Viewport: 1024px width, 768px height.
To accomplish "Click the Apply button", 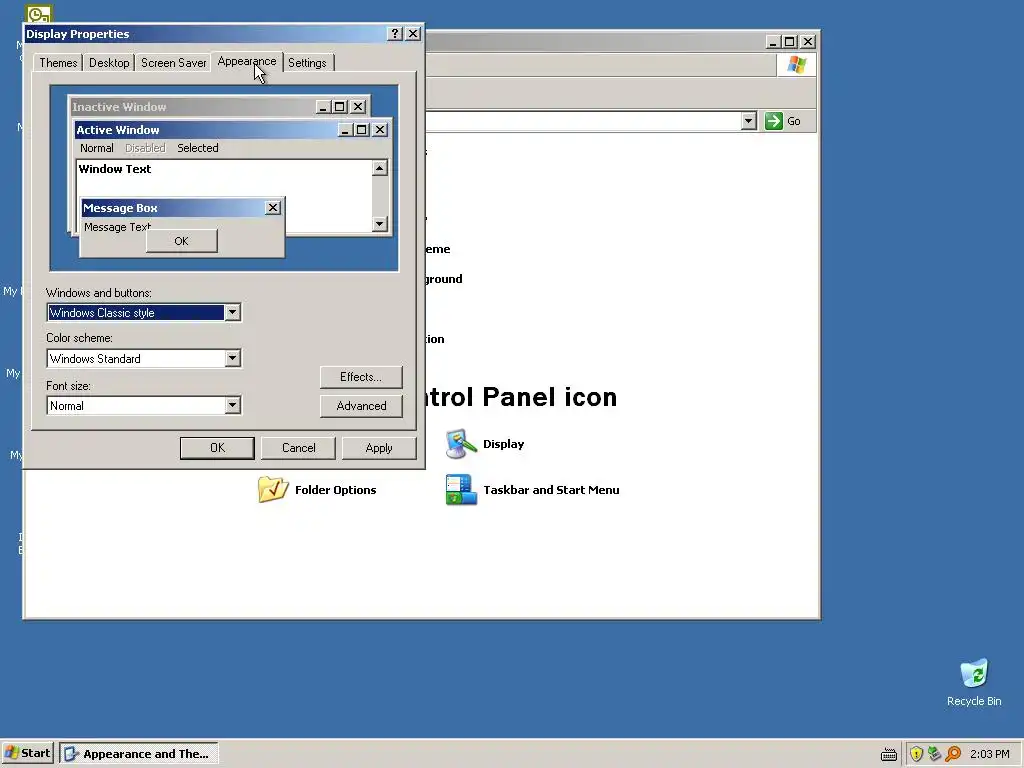I will [379, 448].
